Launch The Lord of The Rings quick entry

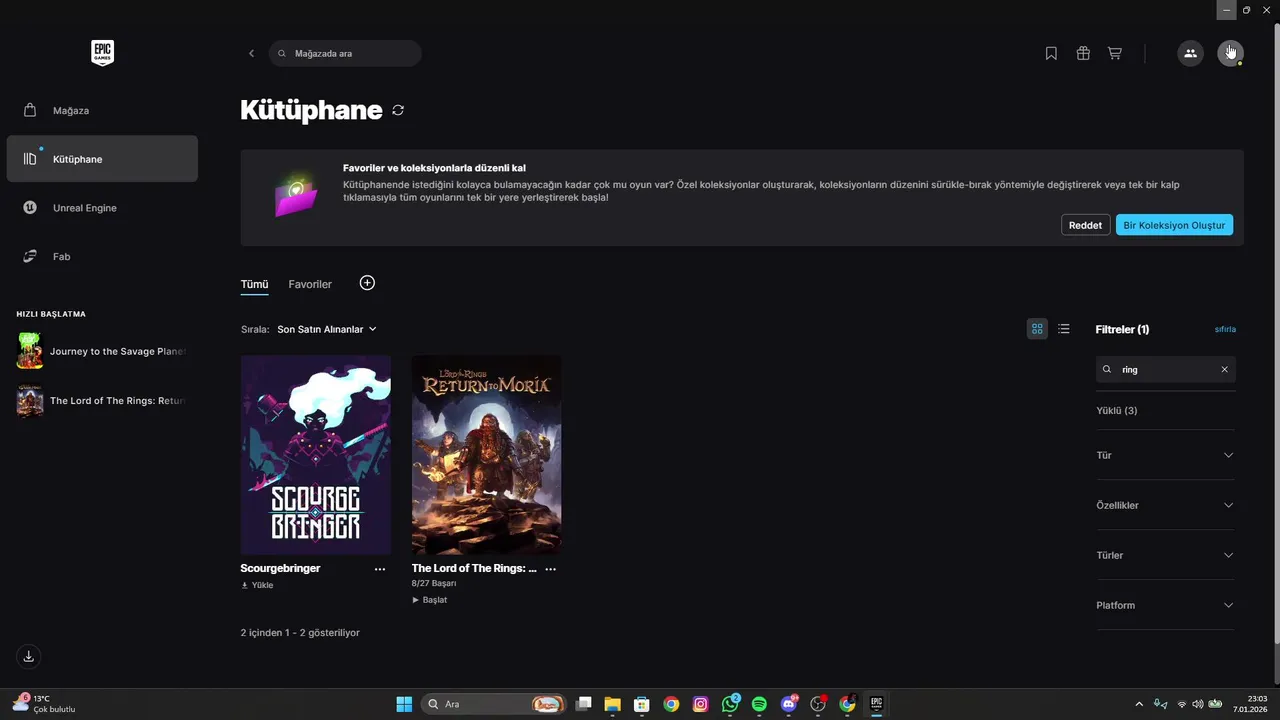pyautogui.click(x=102, y=400)
